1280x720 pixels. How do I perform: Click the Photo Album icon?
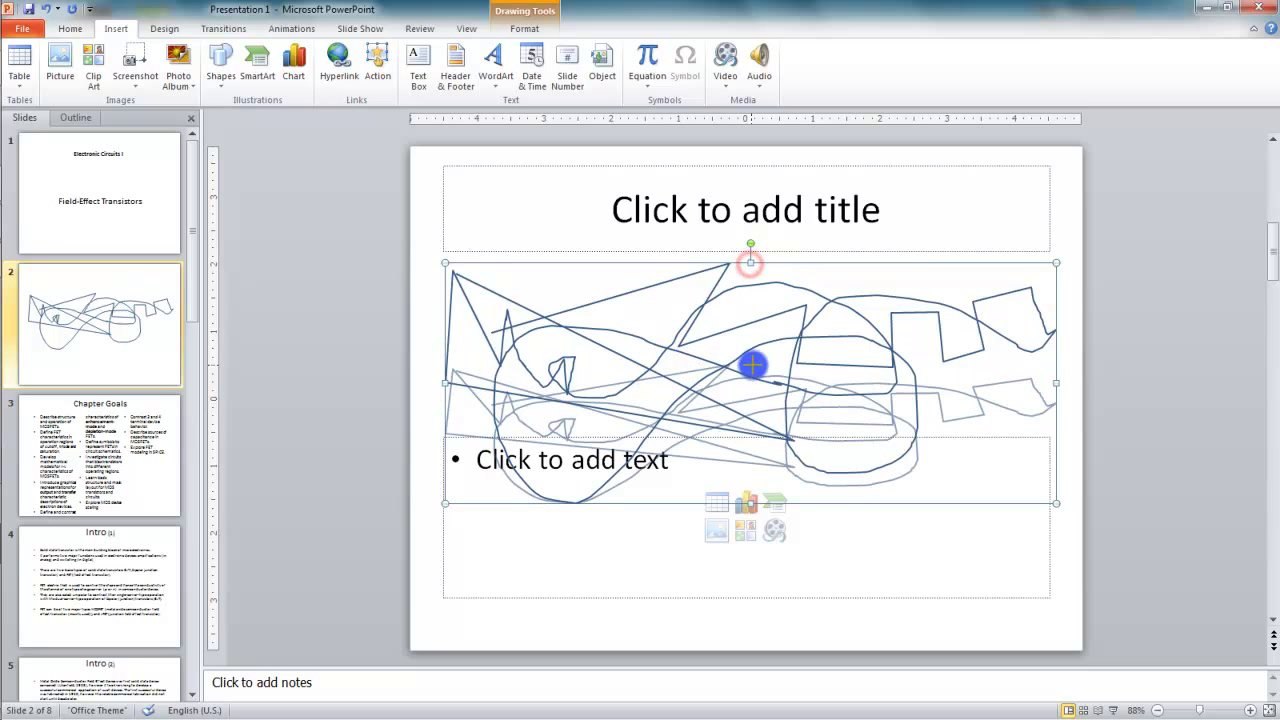coord(178,56)
